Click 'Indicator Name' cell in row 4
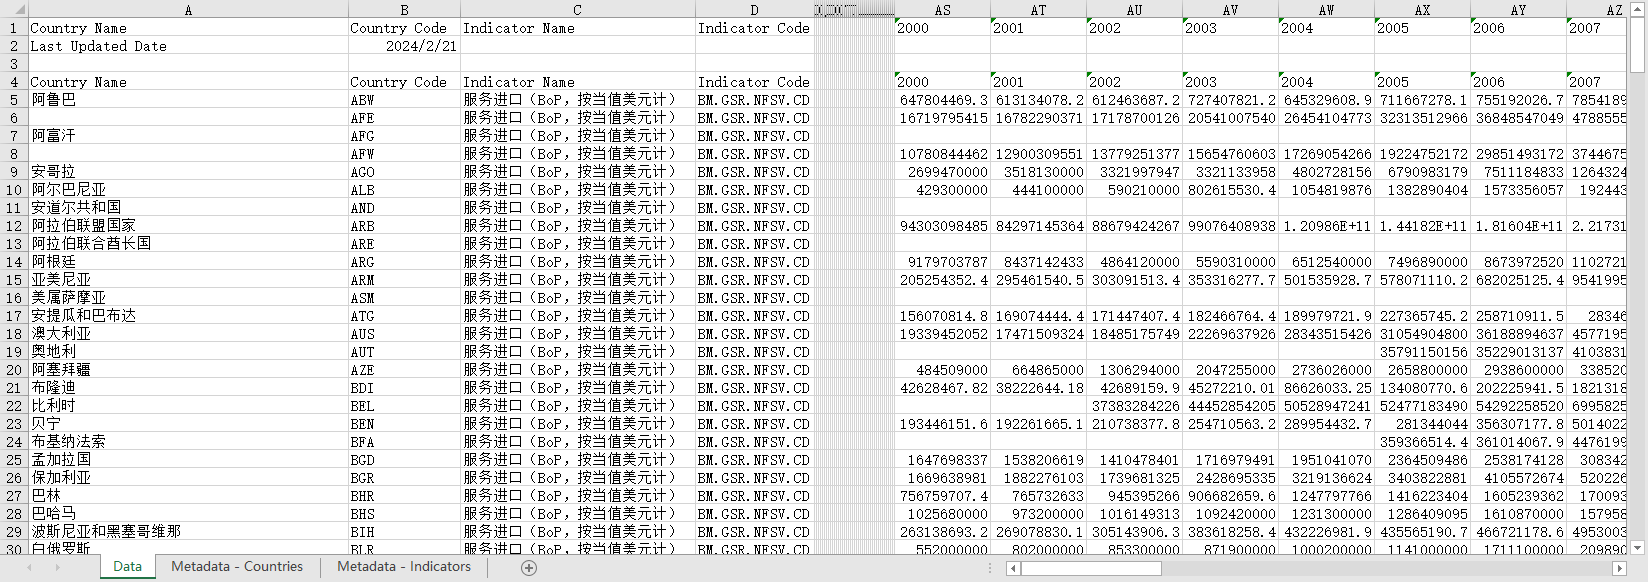Image resolution: width=1648 pixels, height=582 pixels. (578, 82)
